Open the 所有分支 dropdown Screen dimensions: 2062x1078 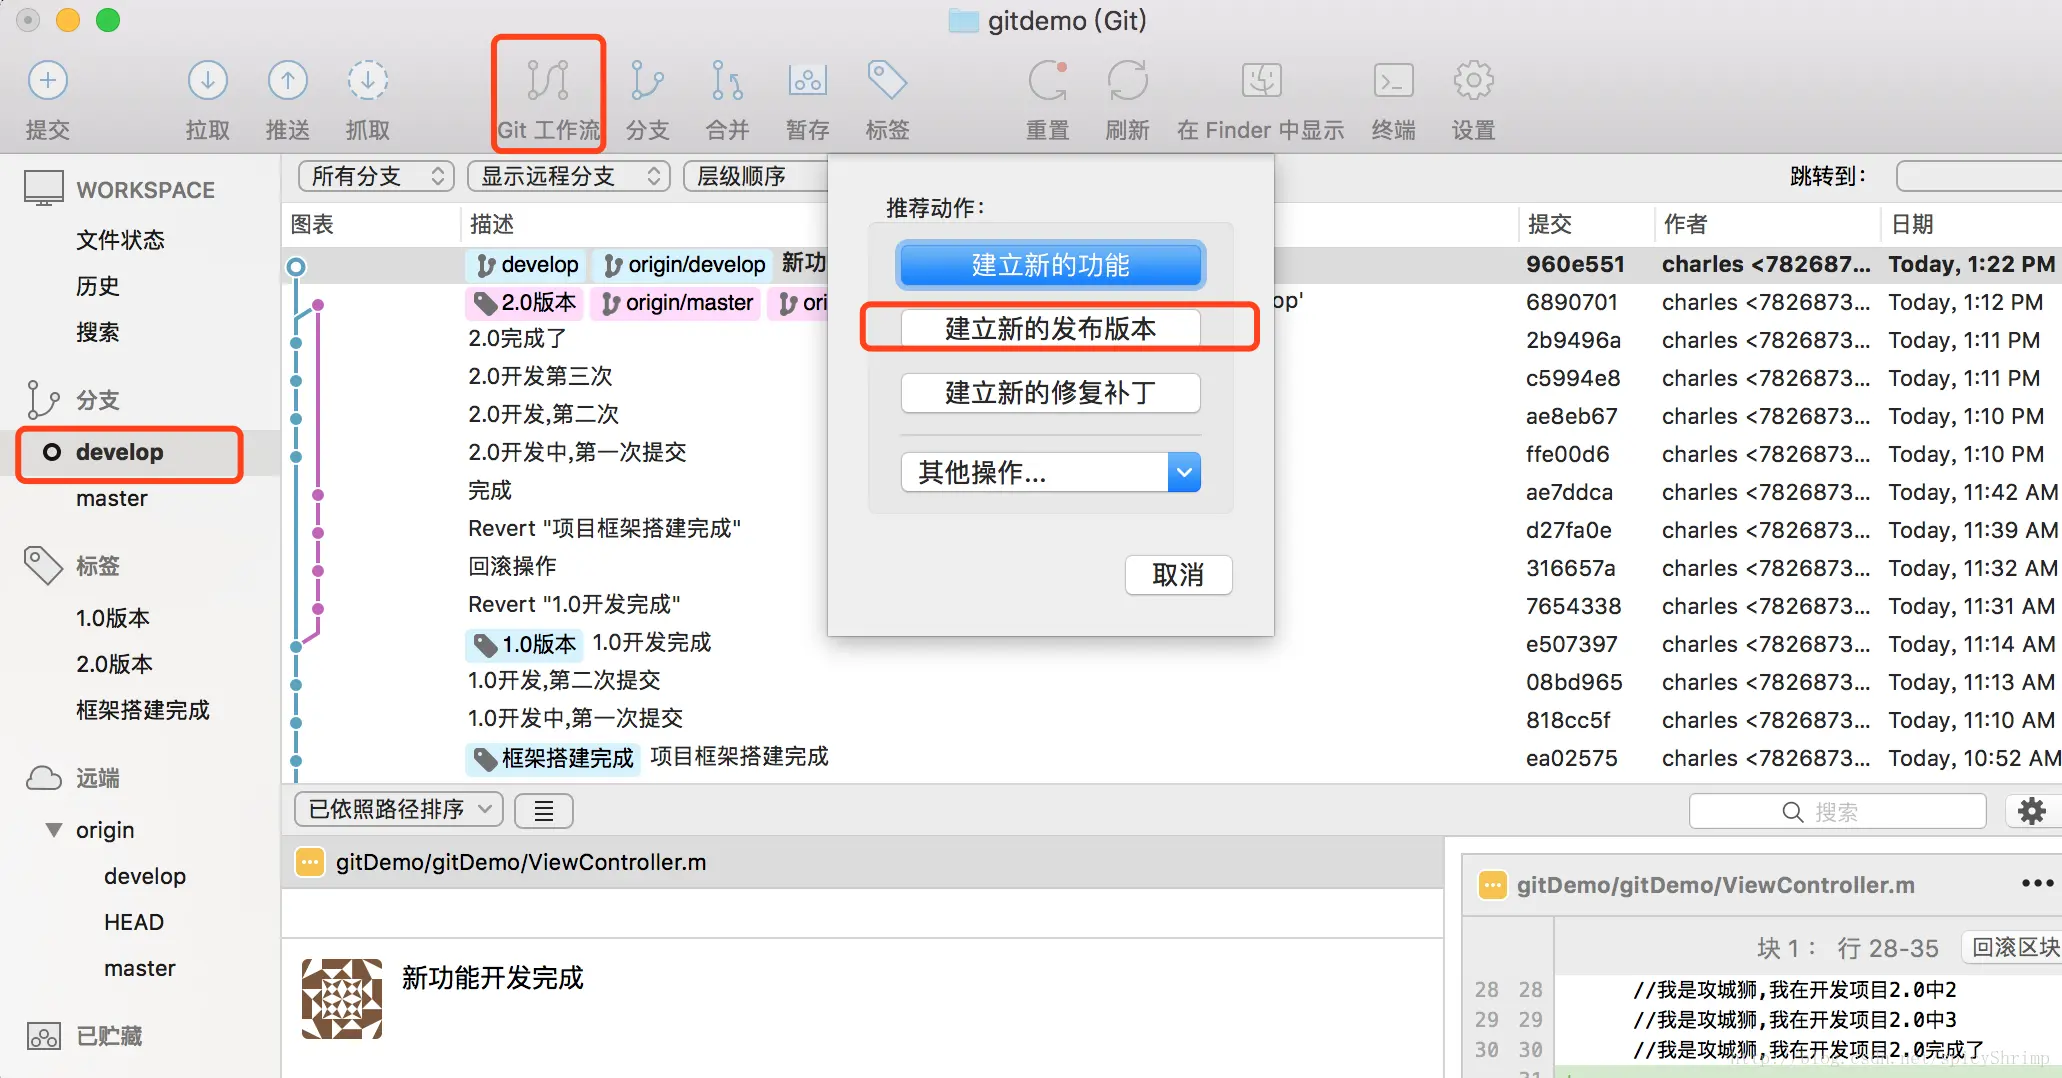pos(376,176)
